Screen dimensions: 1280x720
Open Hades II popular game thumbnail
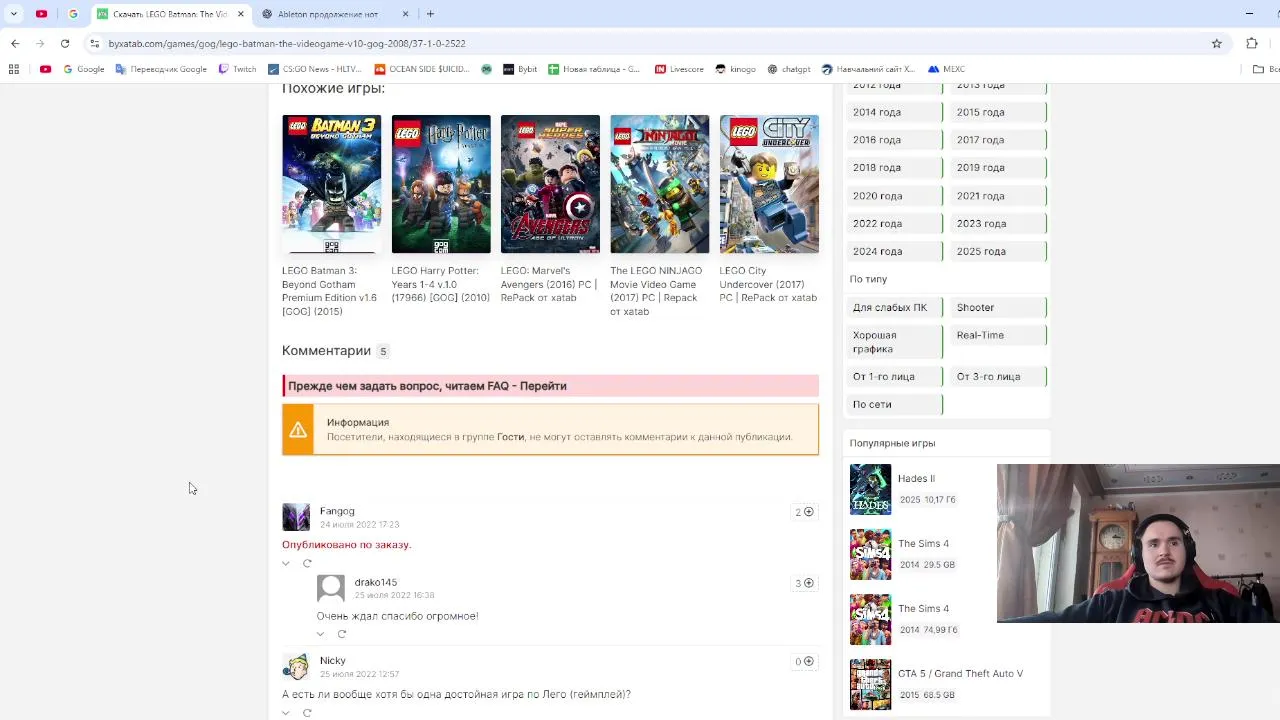870,489
